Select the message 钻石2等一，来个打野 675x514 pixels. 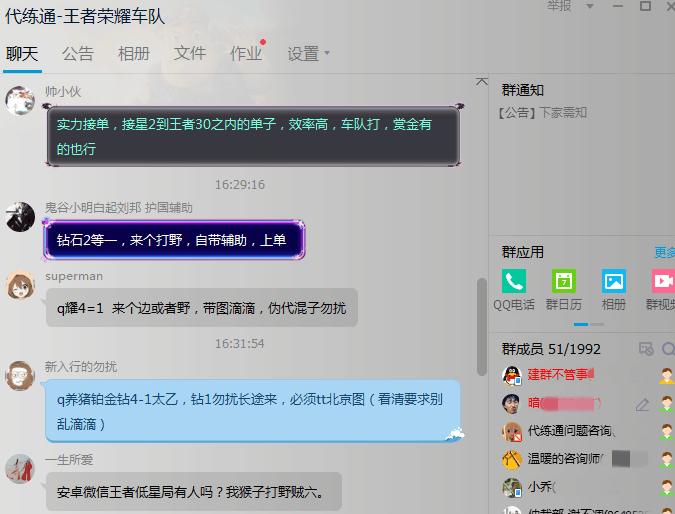[x=174, y=240]
